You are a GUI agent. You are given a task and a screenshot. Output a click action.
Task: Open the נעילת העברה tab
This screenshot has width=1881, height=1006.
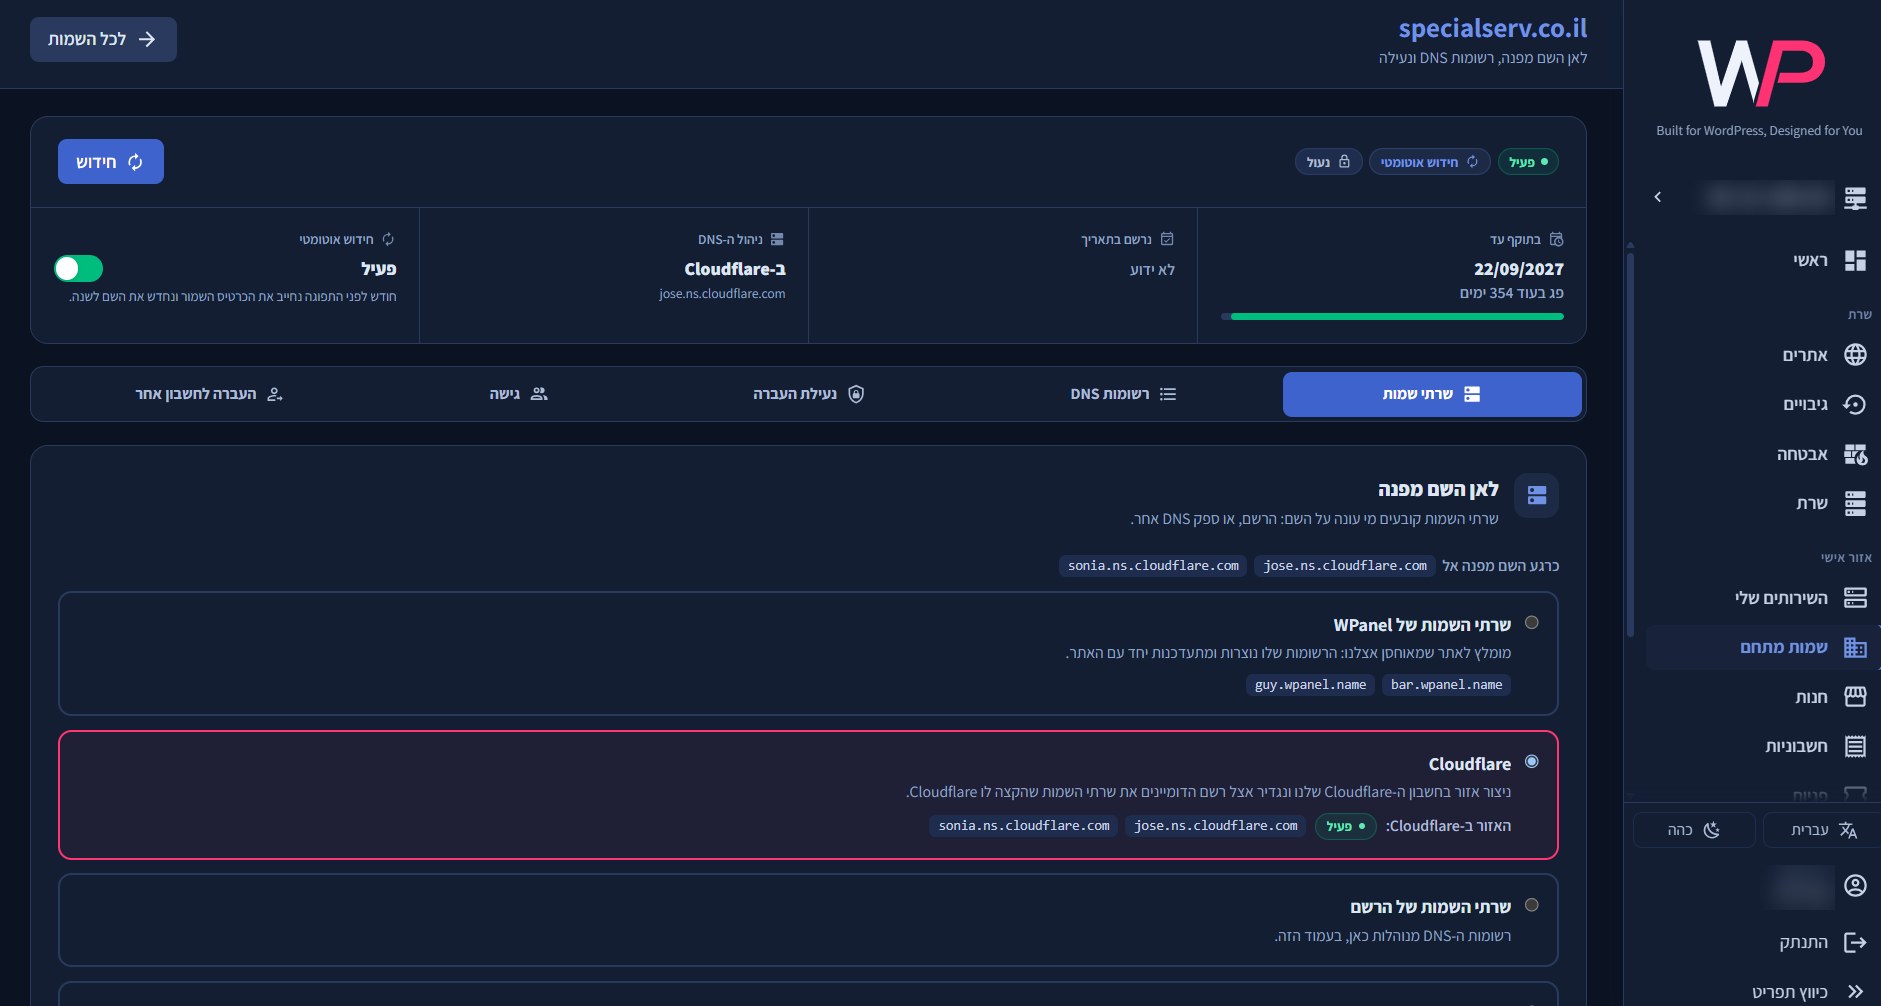pos(808,394)
